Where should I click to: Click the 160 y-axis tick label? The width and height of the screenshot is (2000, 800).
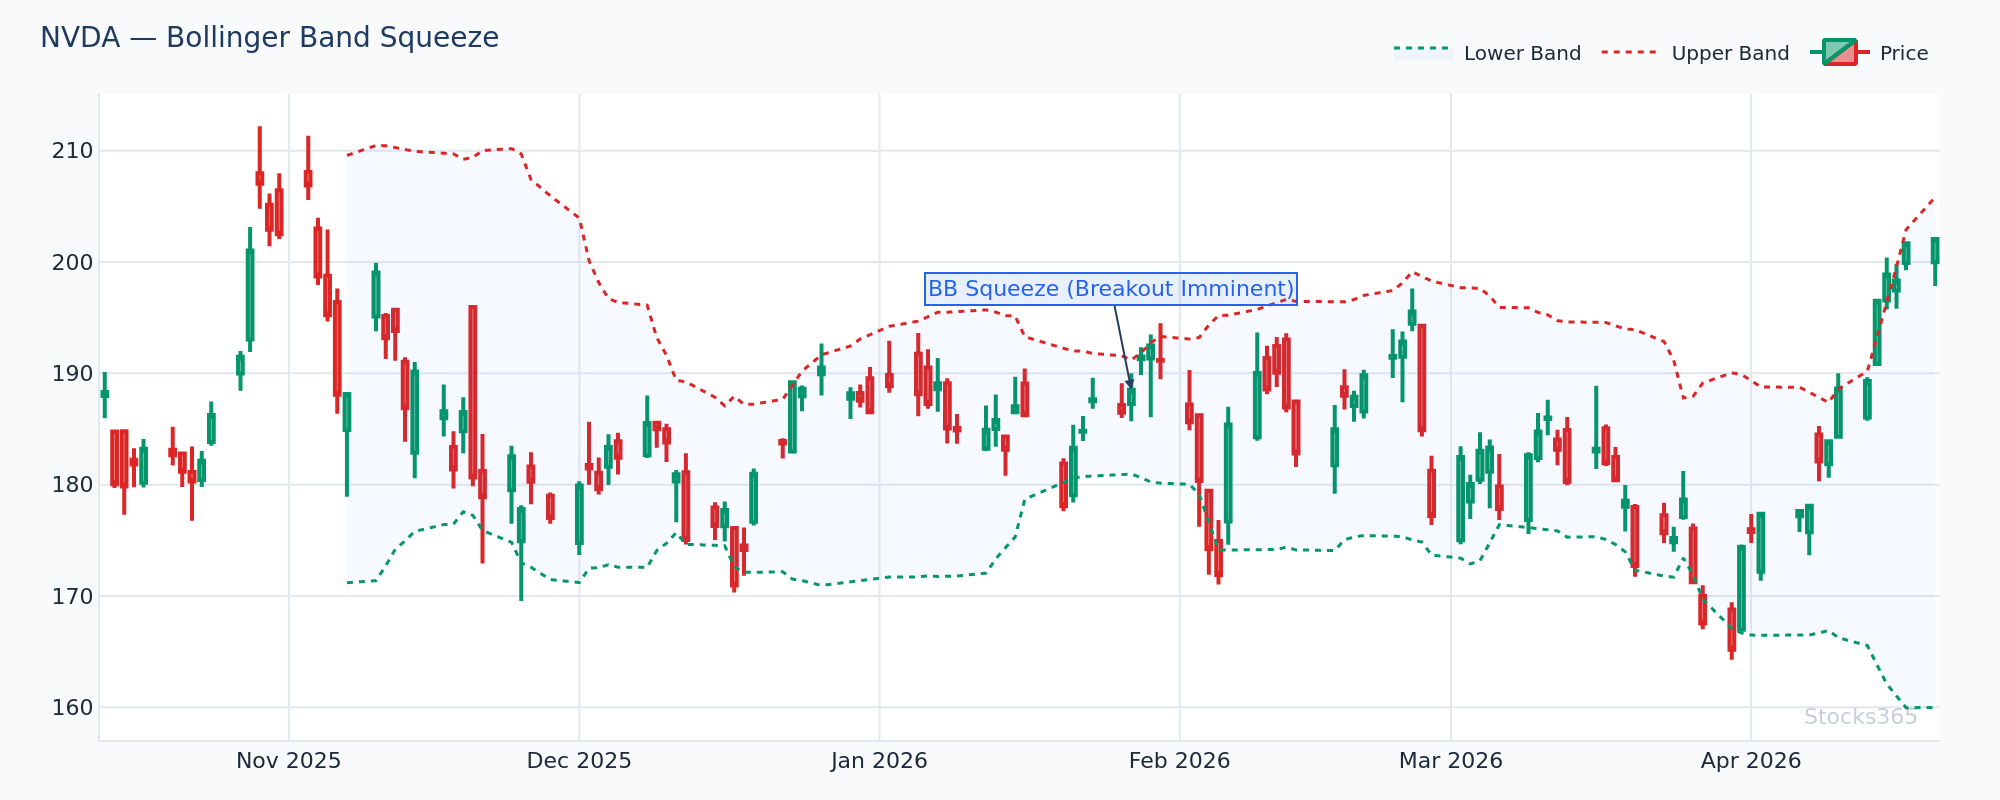[72, 708]
